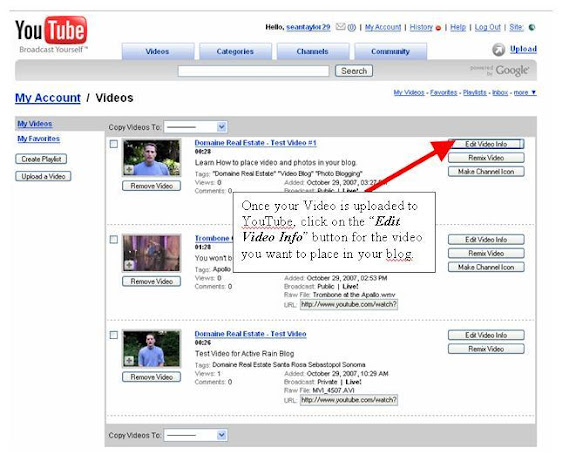Open Domaine Real Estate - Test Video title
This screenshot has width=576, height=475.
(250, 334)
